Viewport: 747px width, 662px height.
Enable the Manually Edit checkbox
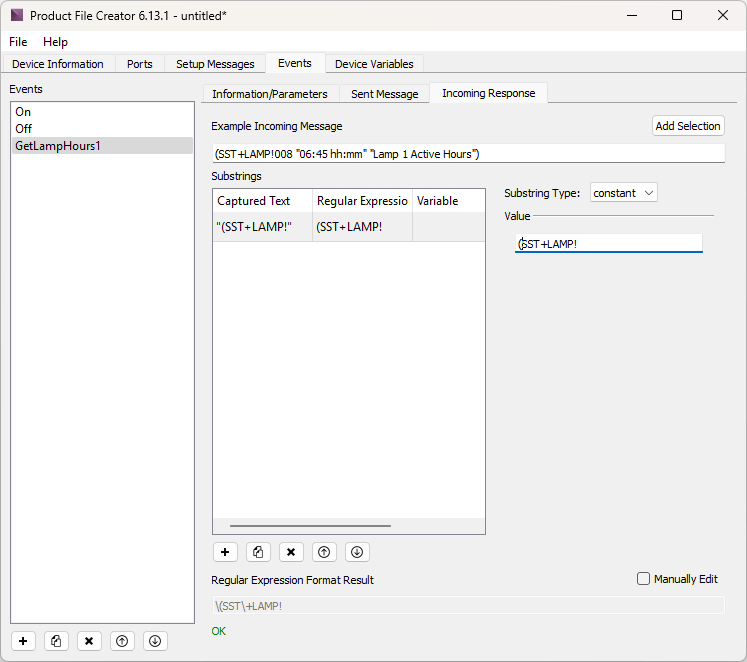coord(644,579)
